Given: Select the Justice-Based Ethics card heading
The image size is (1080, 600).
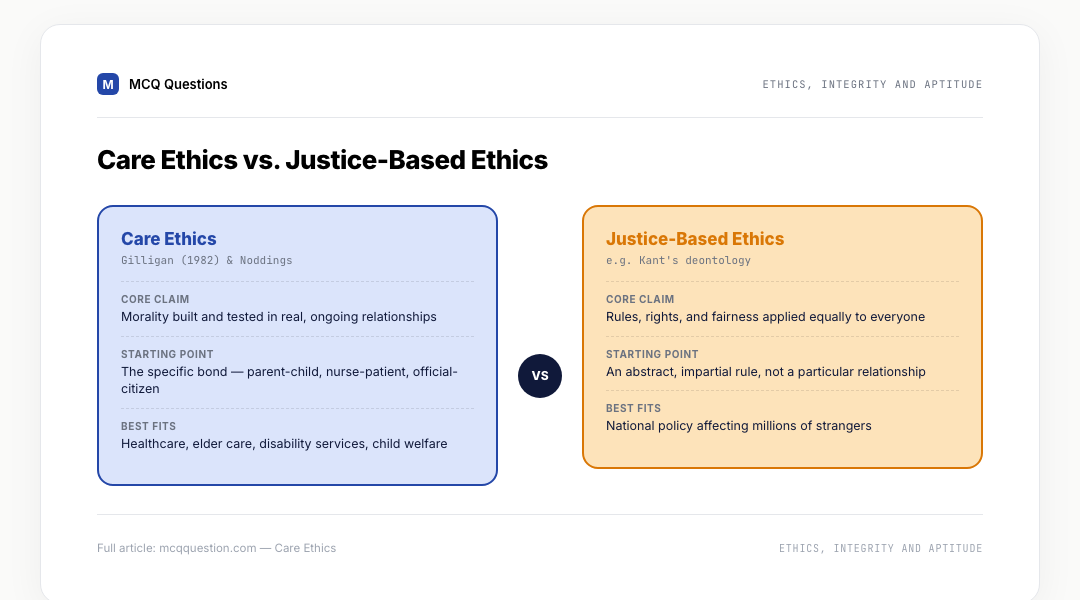Looking at the screenshot, I should click(x=695, y=238).
